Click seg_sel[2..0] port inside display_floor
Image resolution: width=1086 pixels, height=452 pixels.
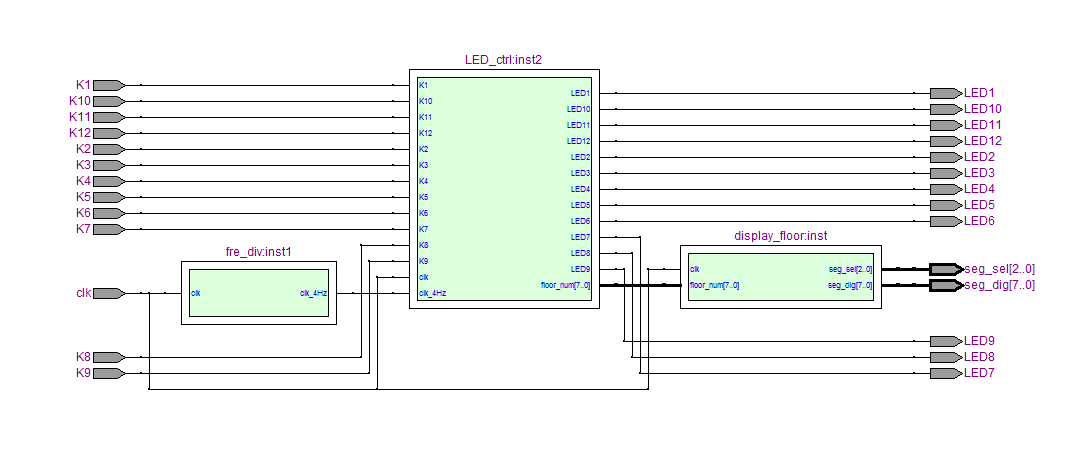coord(851,269)
